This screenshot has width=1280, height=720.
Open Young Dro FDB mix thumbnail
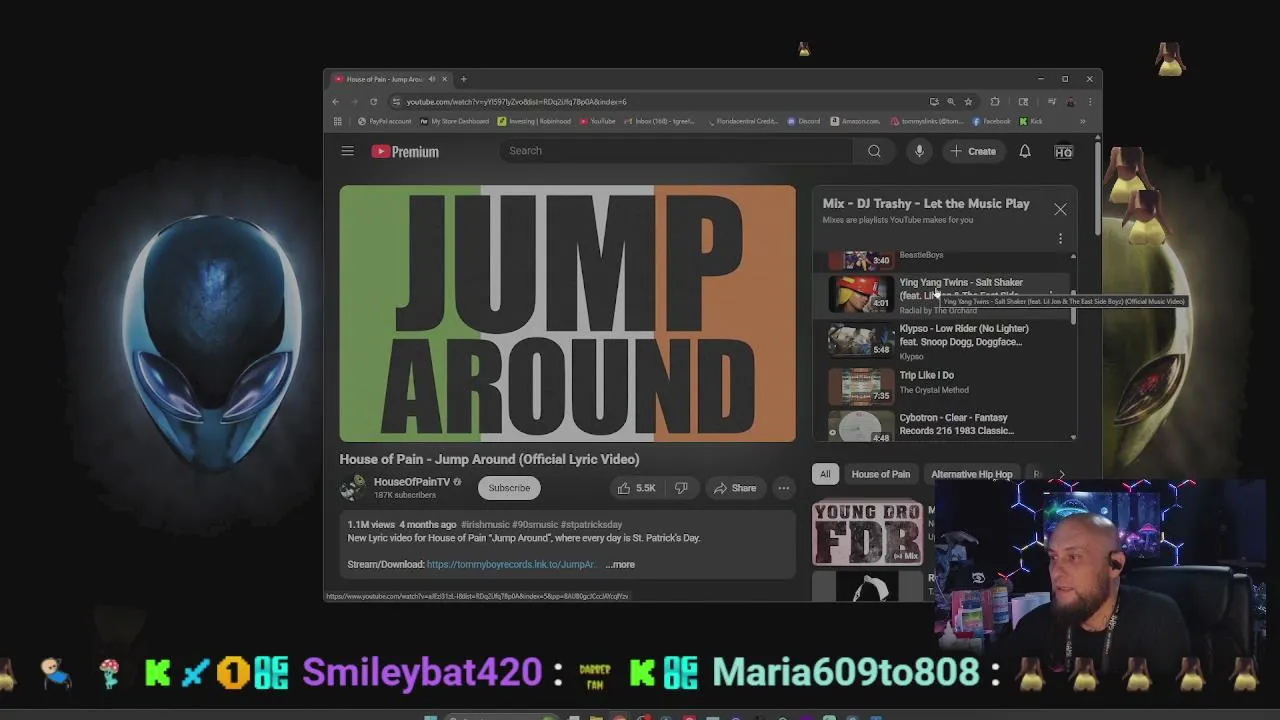[867, 532]
